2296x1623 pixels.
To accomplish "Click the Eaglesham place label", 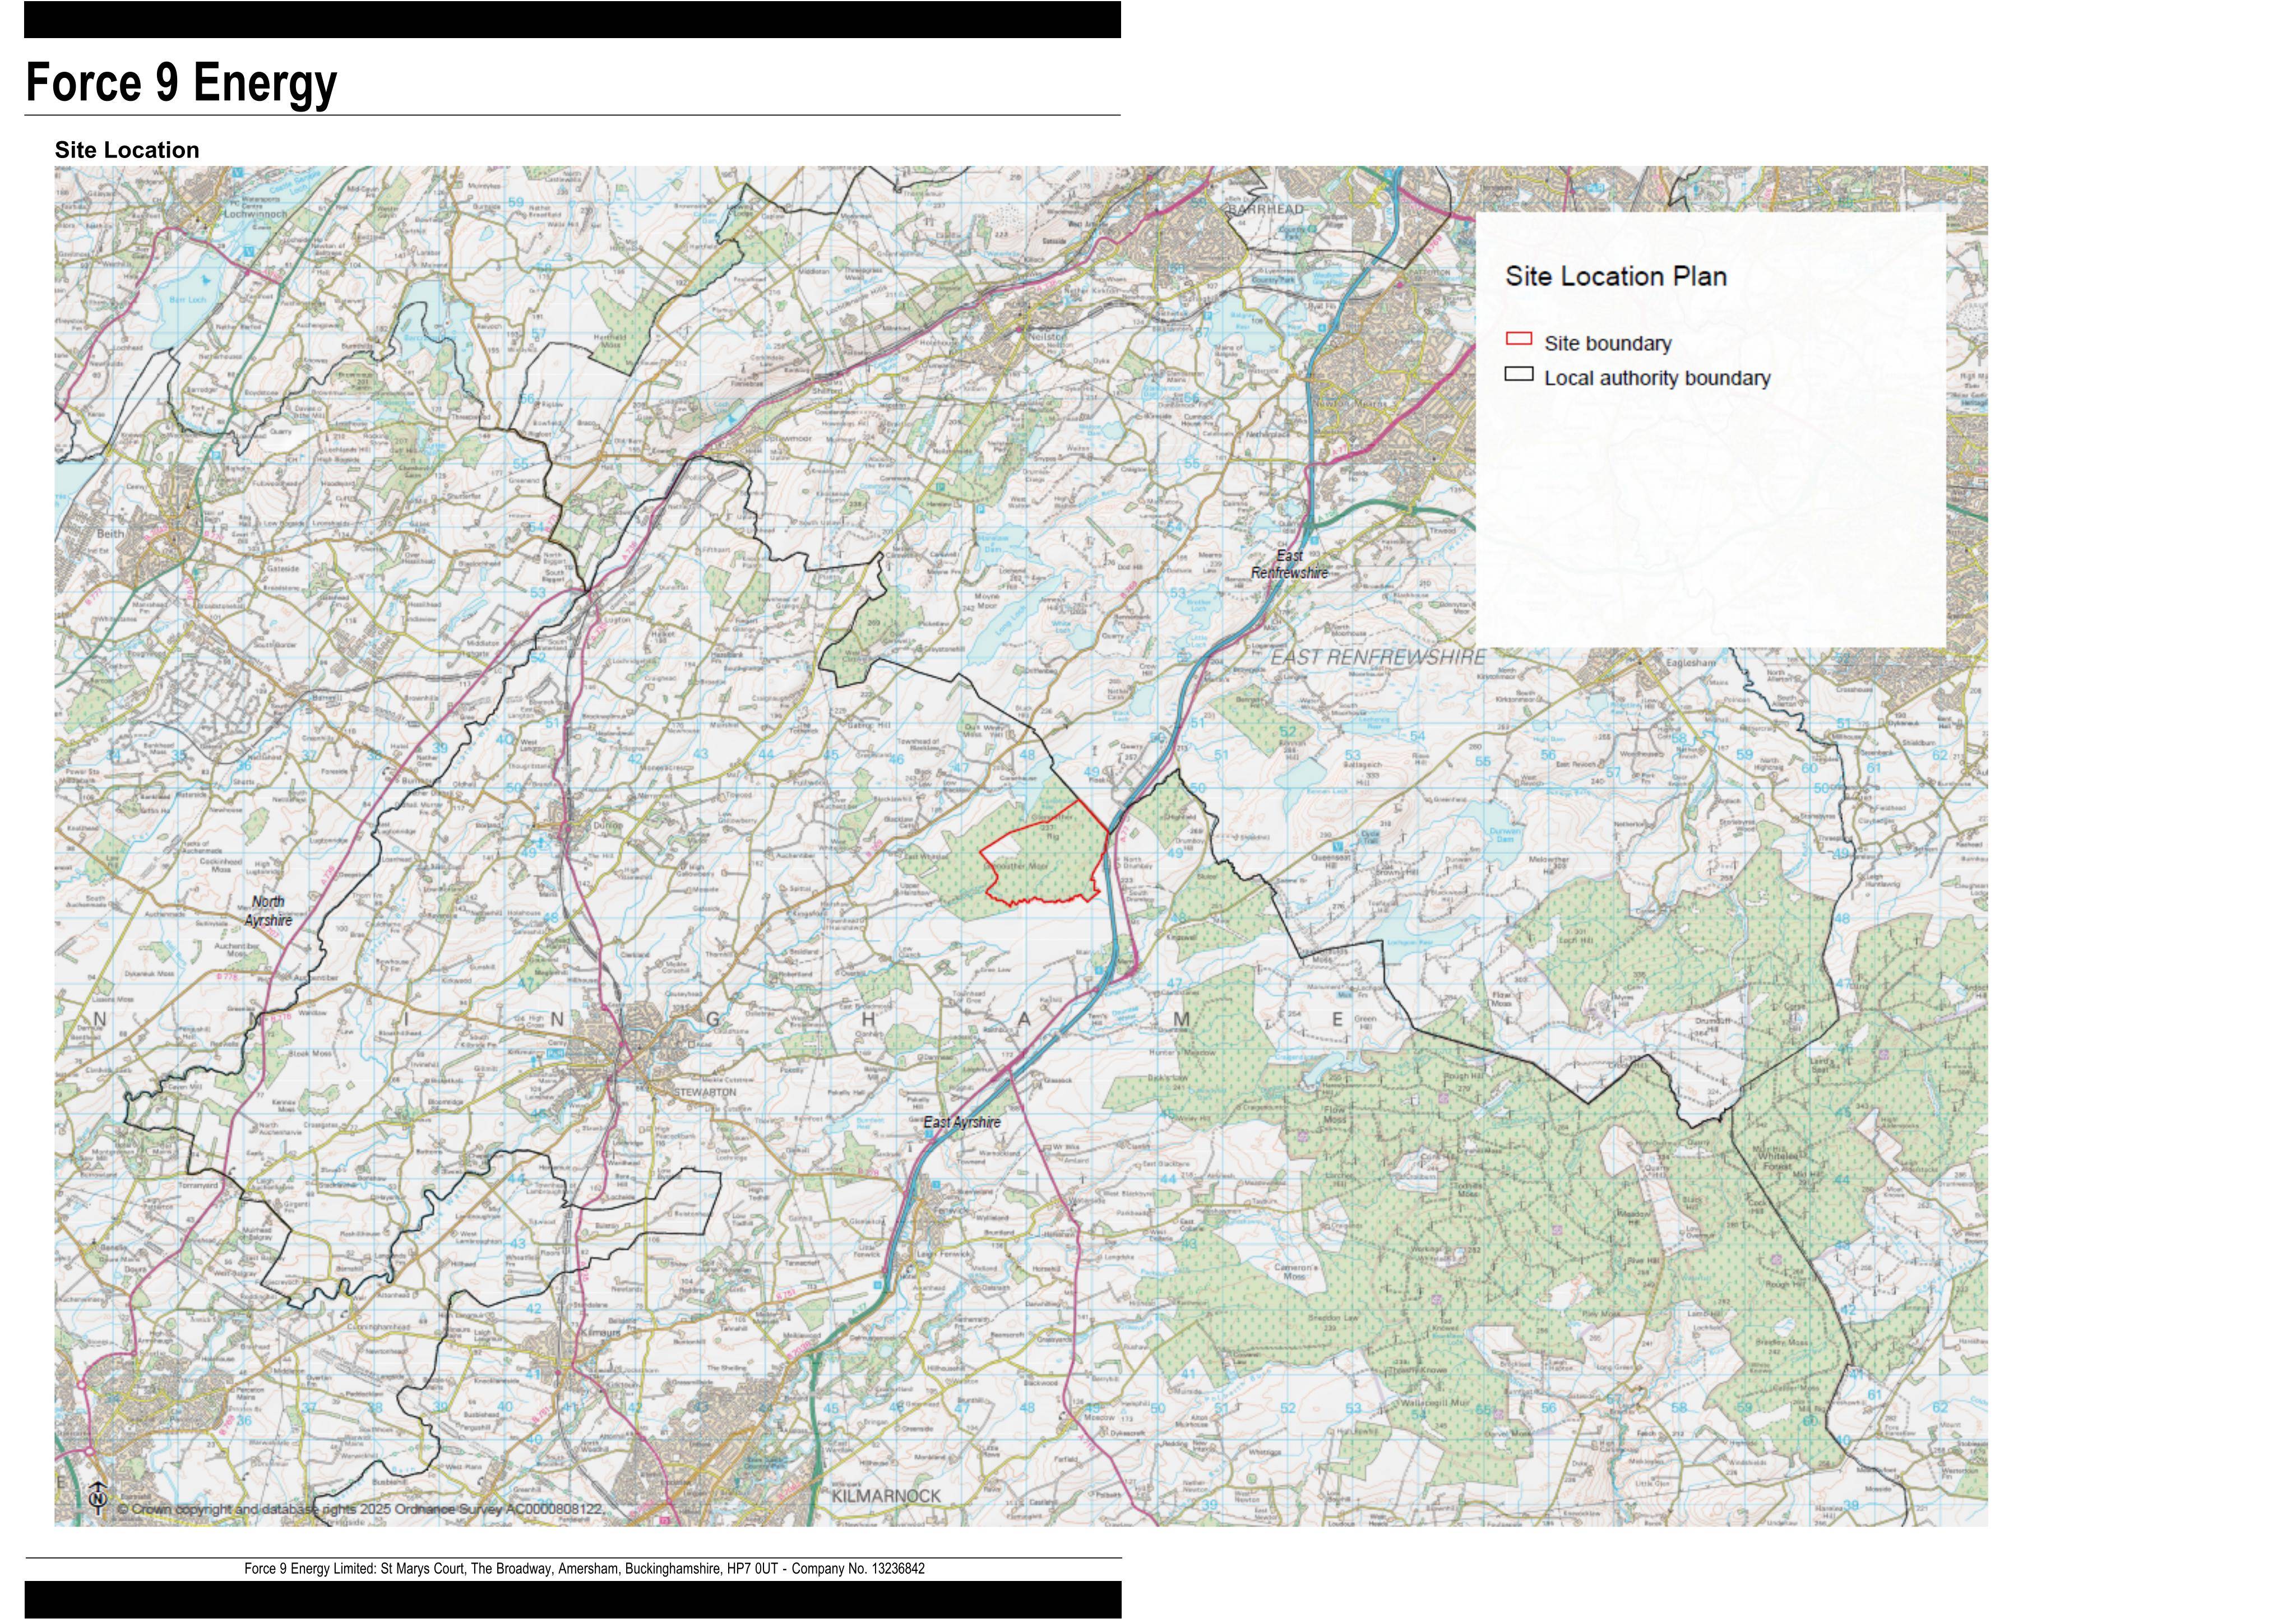I will [1691, 663].
